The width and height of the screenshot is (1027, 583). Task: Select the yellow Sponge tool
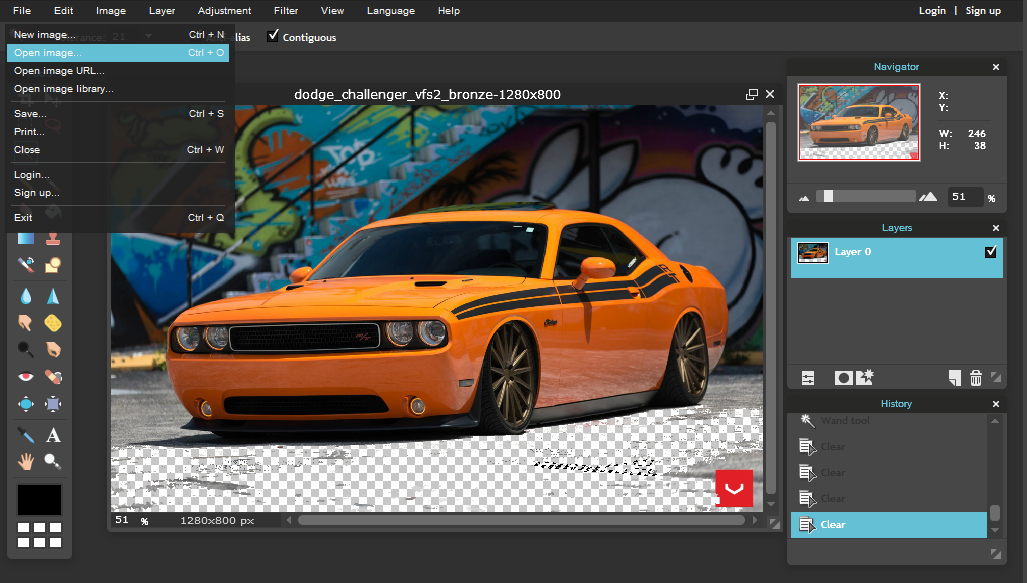pyautogui.click(x=53, y=322)
